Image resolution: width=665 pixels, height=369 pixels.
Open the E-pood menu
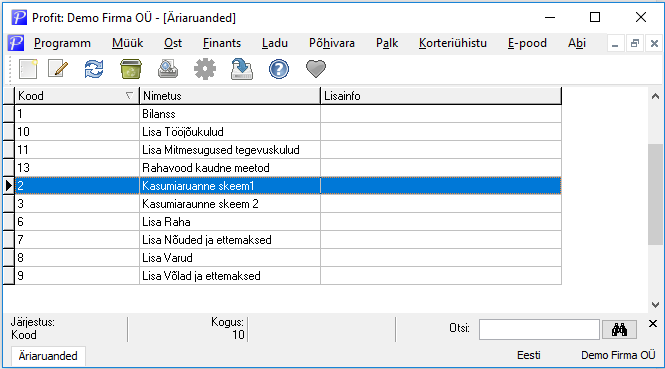[x=527, y=43]
